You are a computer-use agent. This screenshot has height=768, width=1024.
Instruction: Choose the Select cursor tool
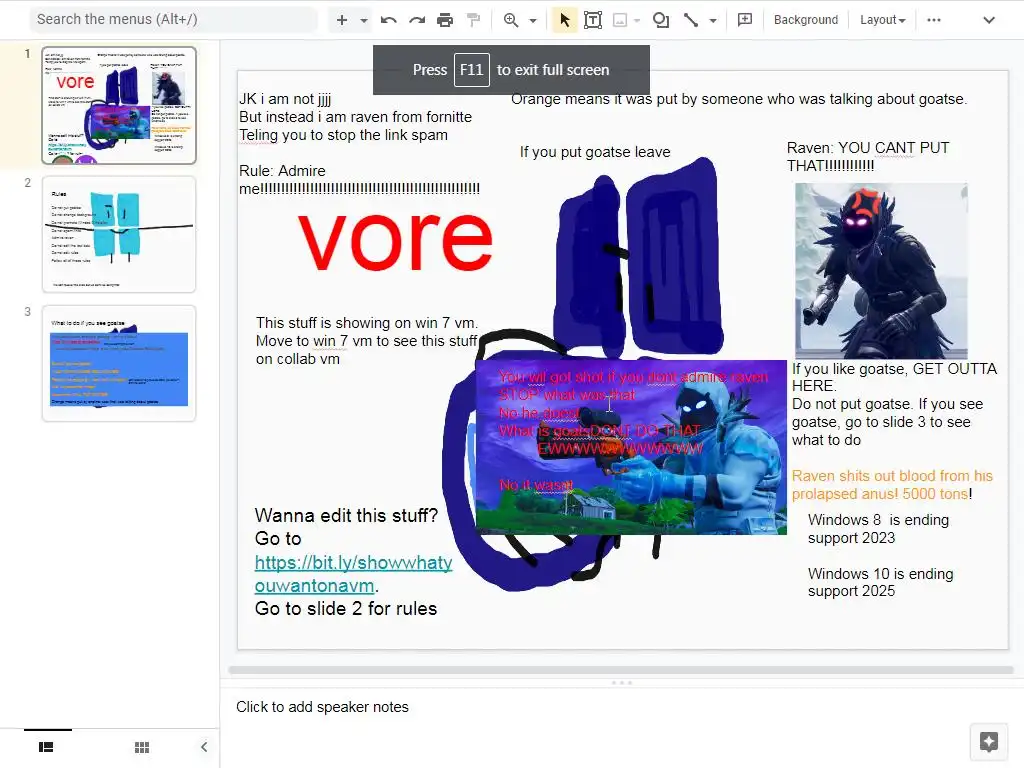(x=564, y=20)
